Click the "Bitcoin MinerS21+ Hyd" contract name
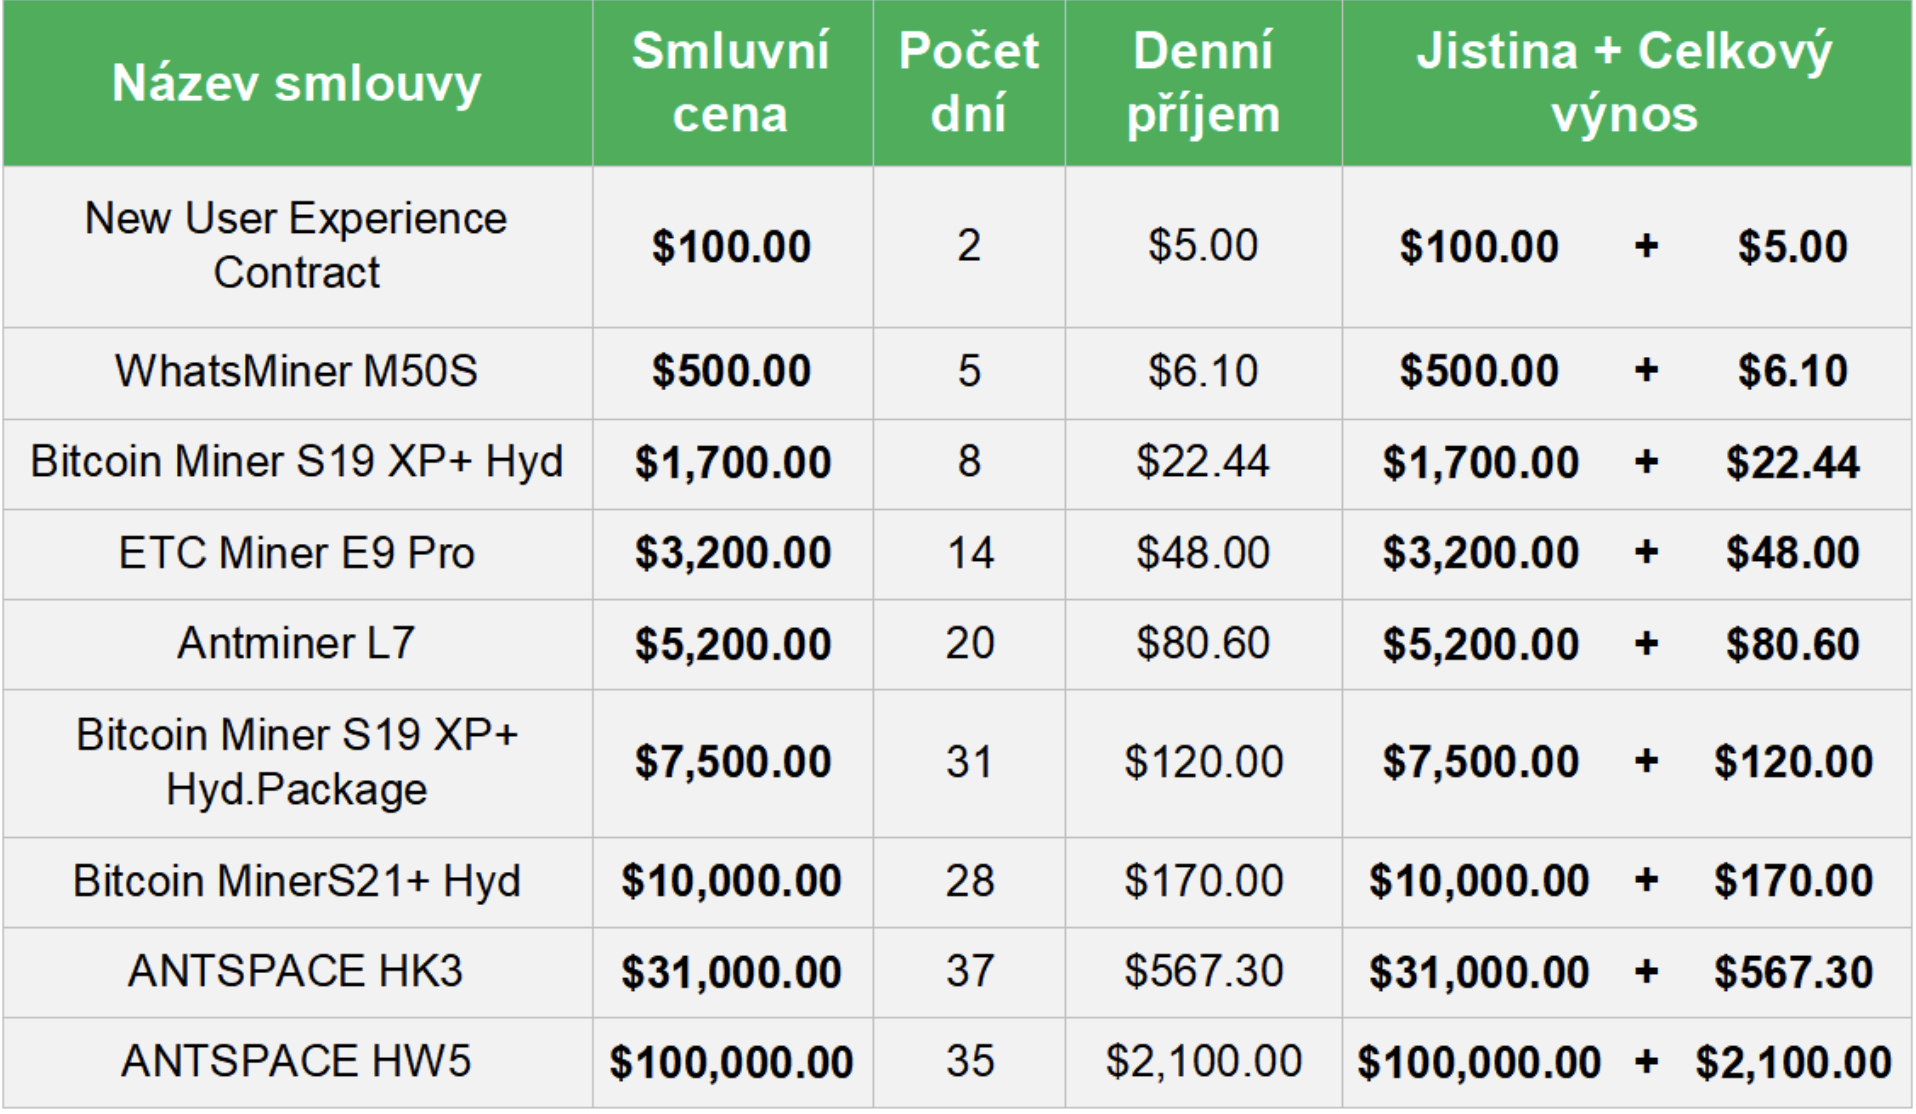 click(x=296, y=881)
